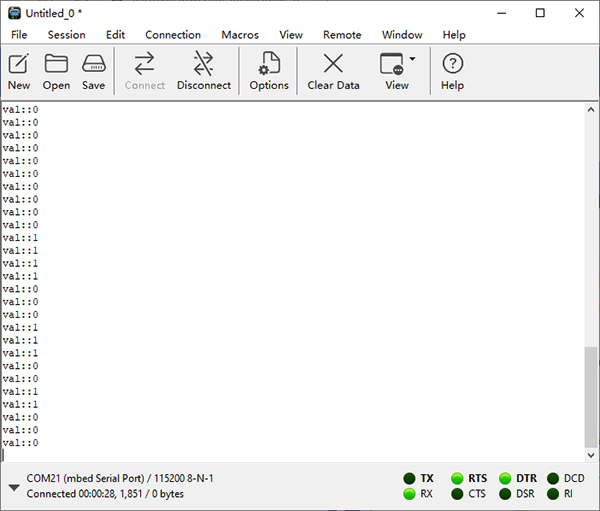Open the Edit menu
This screenshot has width=600, height=511.
pyautogui.click(x=115, y=35)
